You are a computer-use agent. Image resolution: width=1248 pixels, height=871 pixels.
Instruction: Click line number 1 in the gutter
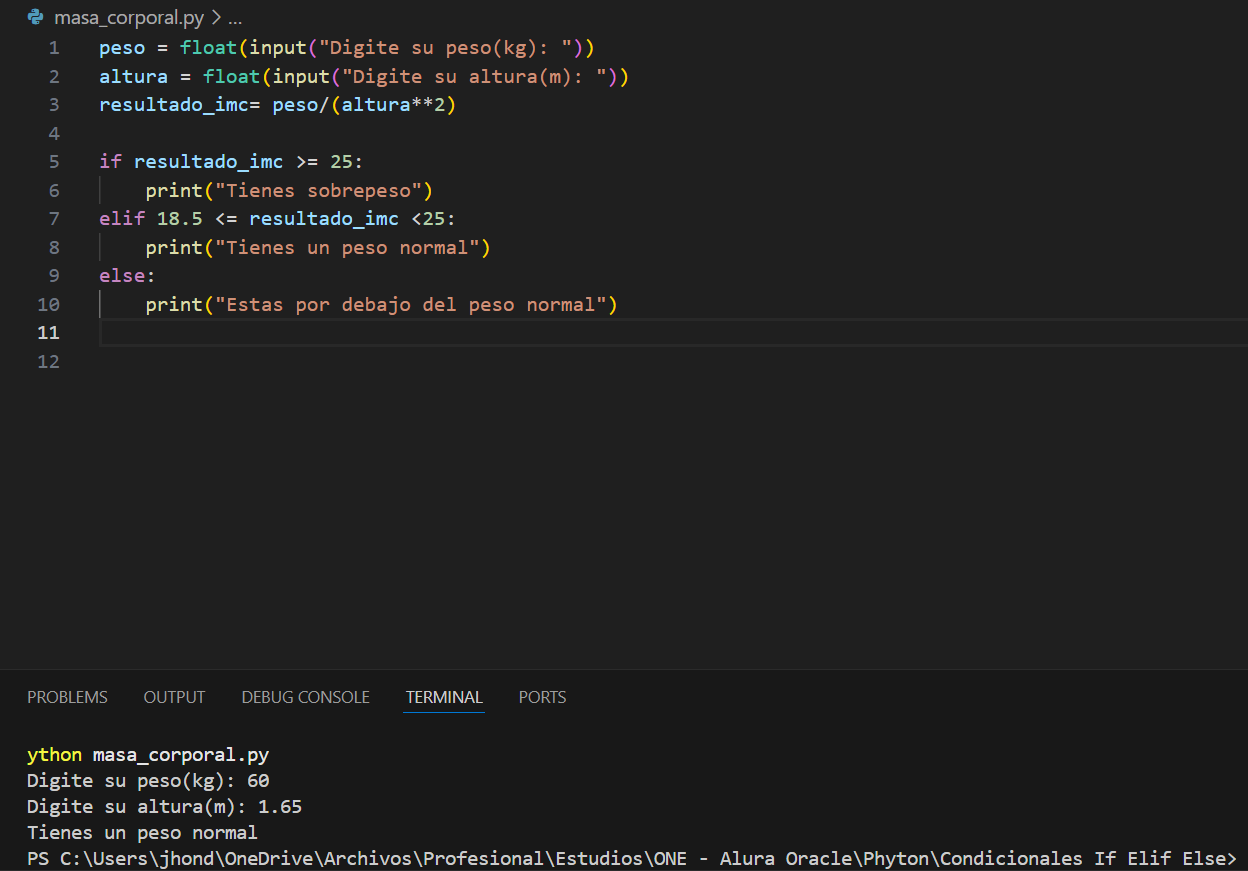53,48
